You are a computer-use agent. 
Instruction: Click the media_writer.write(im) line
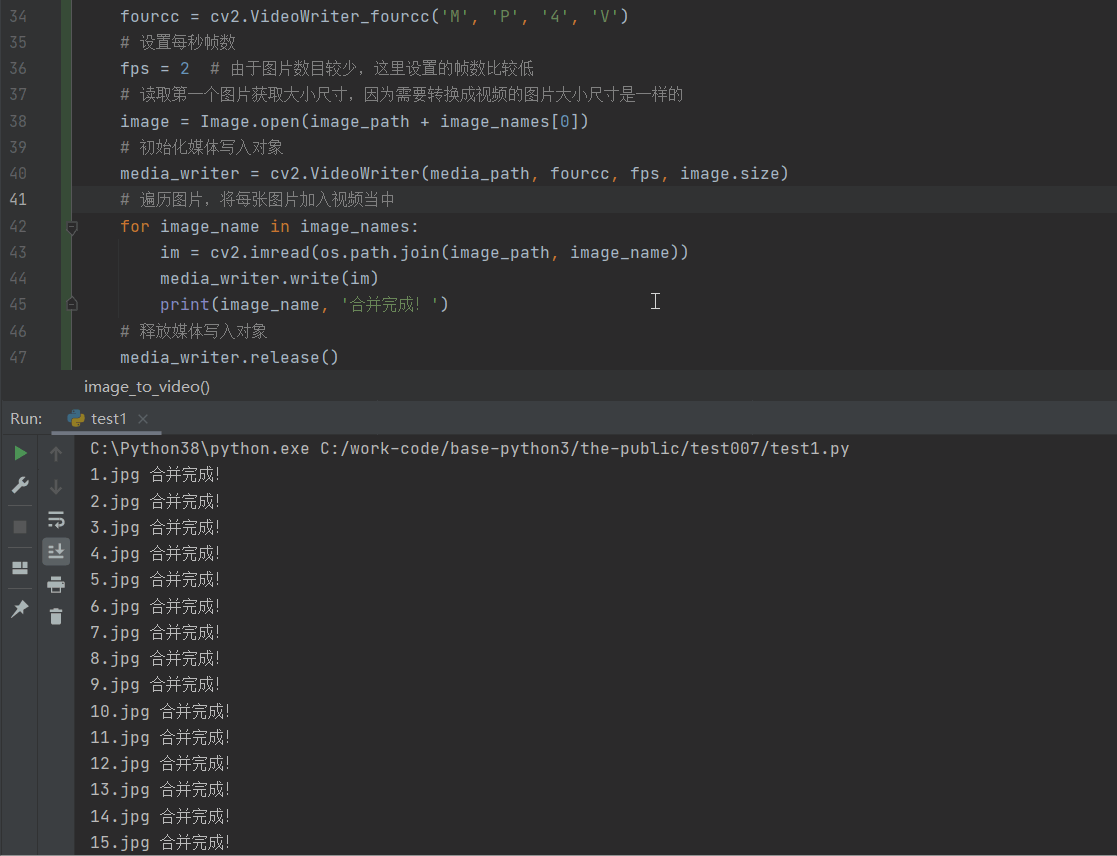point(269,278)
